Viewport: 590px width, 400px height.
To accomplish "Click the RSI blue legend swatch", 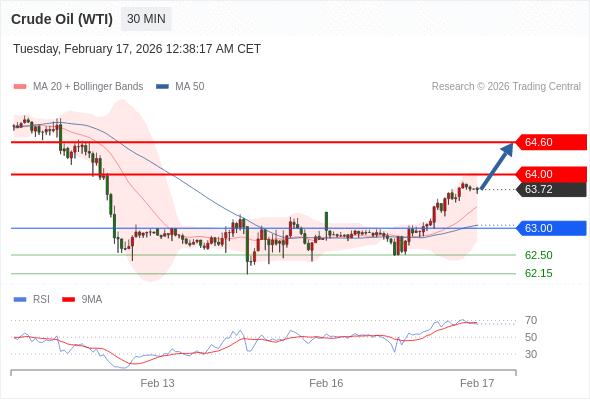I will click(20, 300).
